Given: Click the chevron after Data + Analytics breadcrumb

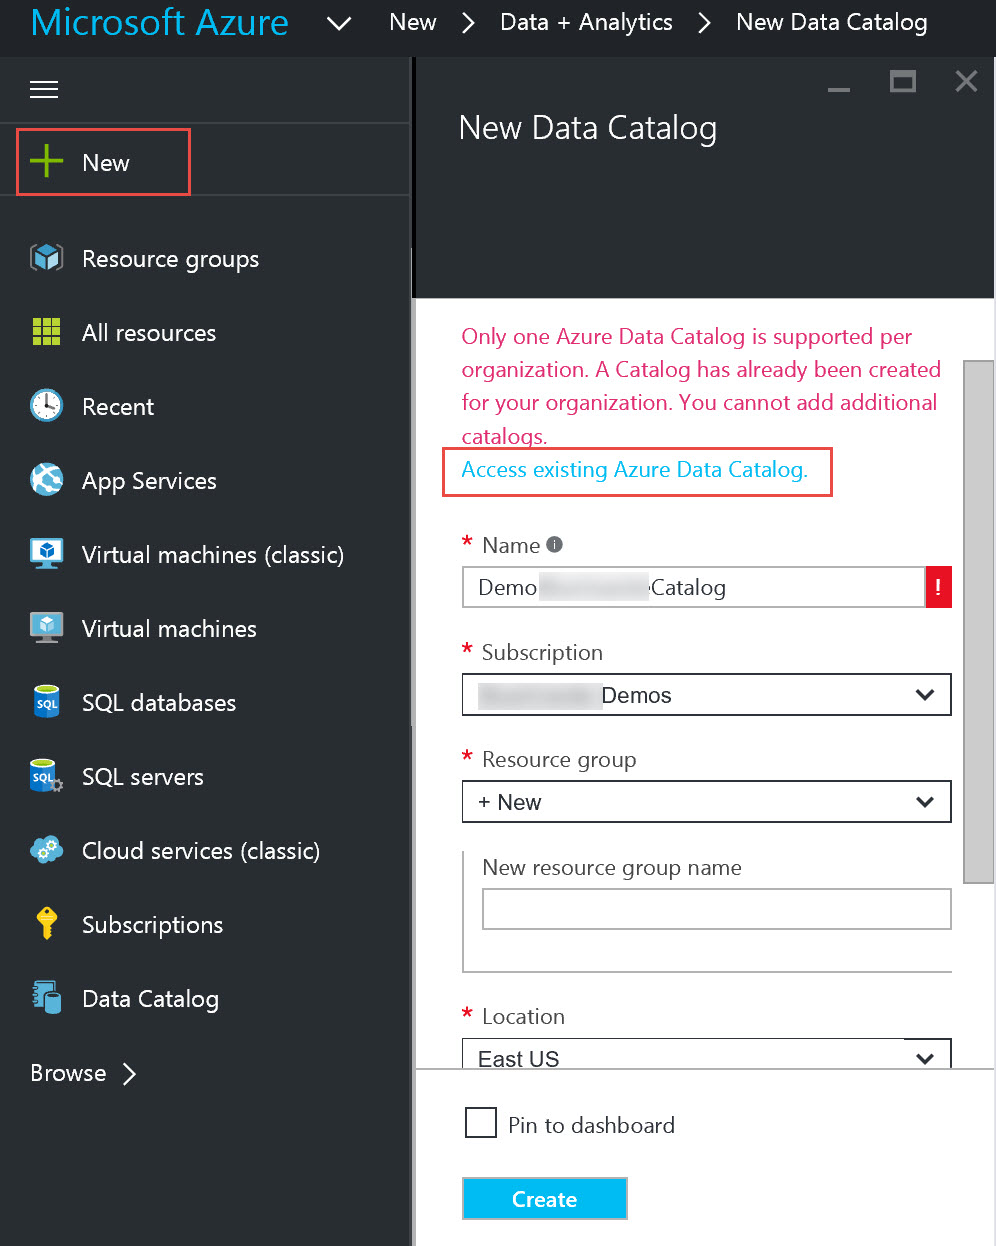Looking at the screenshot, I should tap(705, 23).
